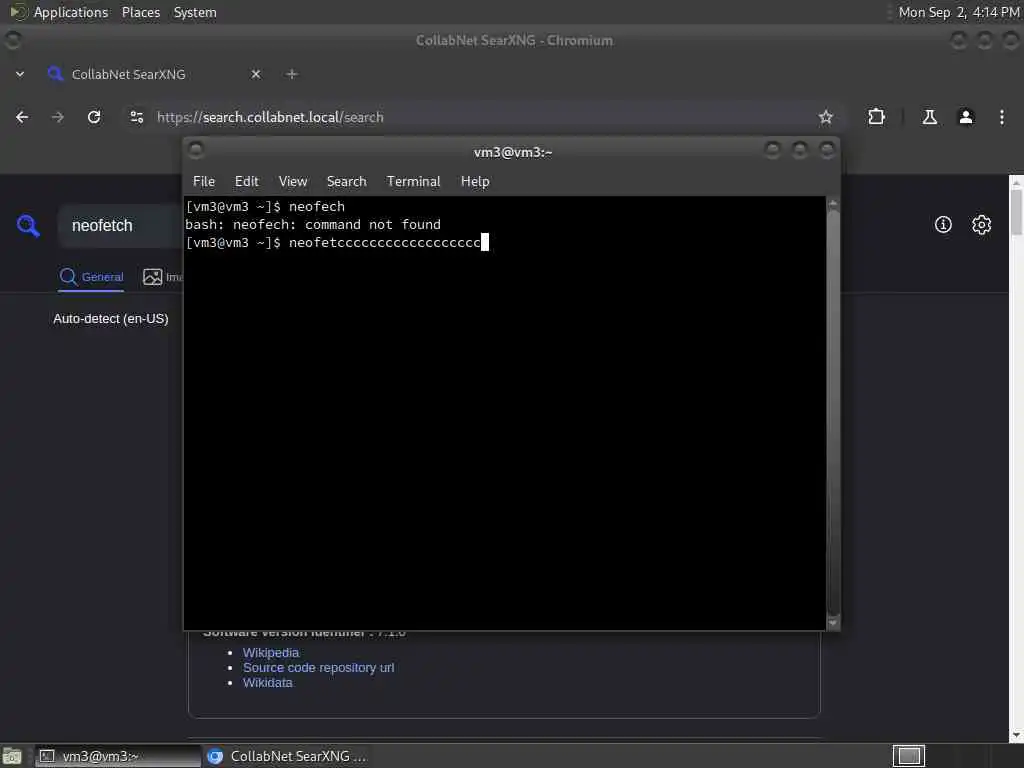The image size is (1024, 768).
Task: Select the Images search category
Action: tap(163, 277)
